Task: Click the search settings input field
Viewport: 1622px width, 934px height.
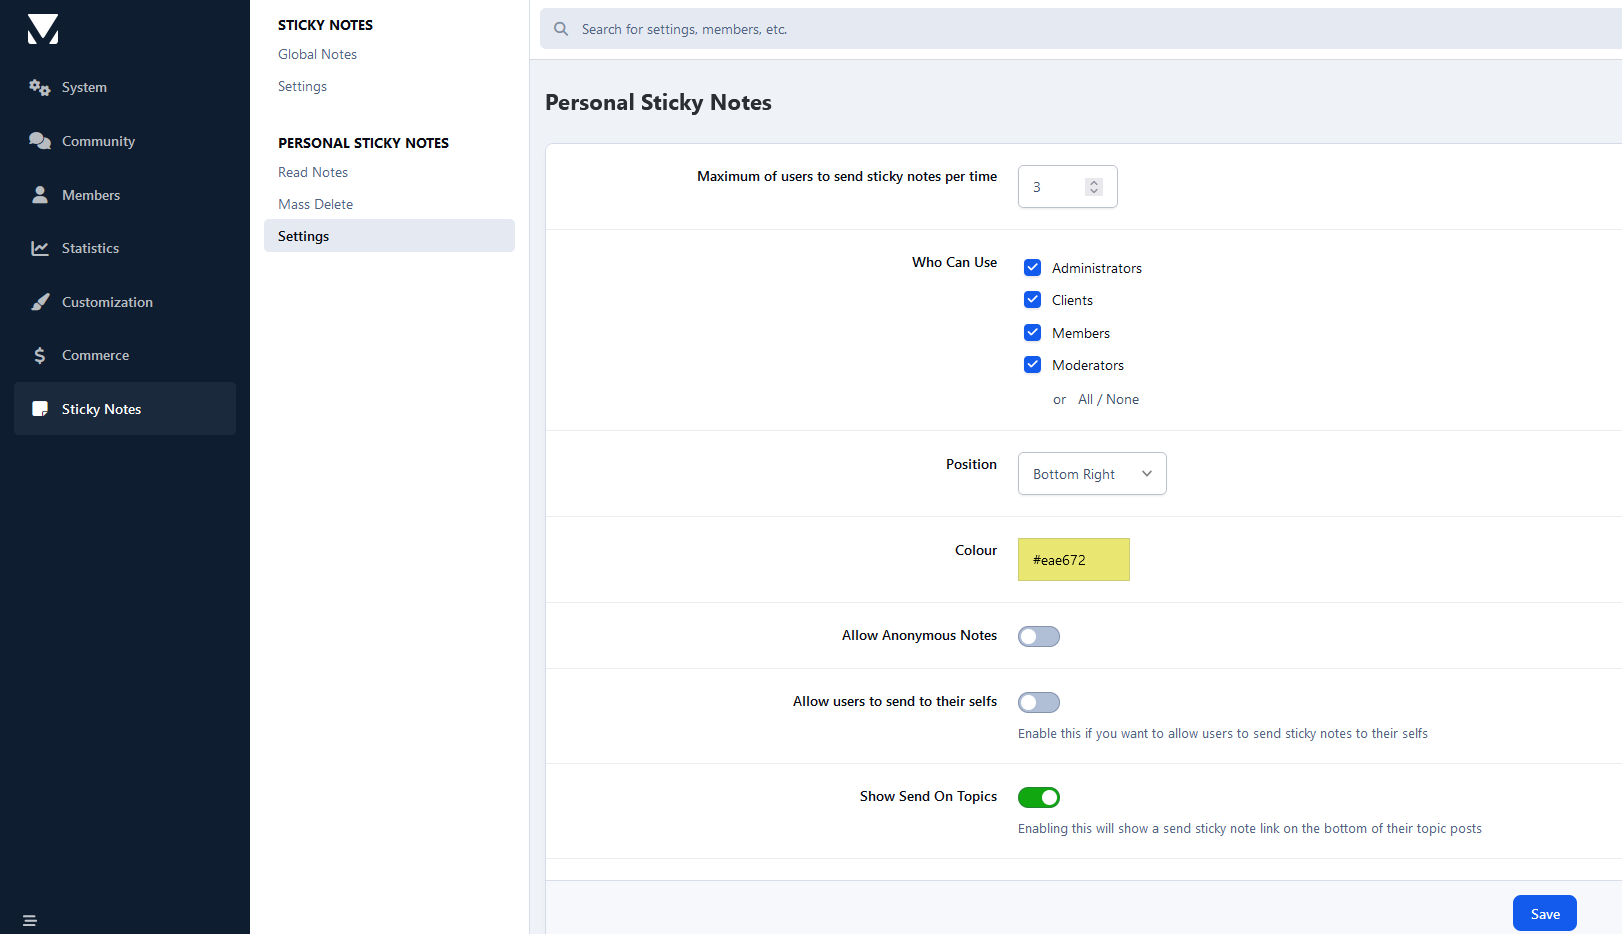Action: (x=1080, y=29)
